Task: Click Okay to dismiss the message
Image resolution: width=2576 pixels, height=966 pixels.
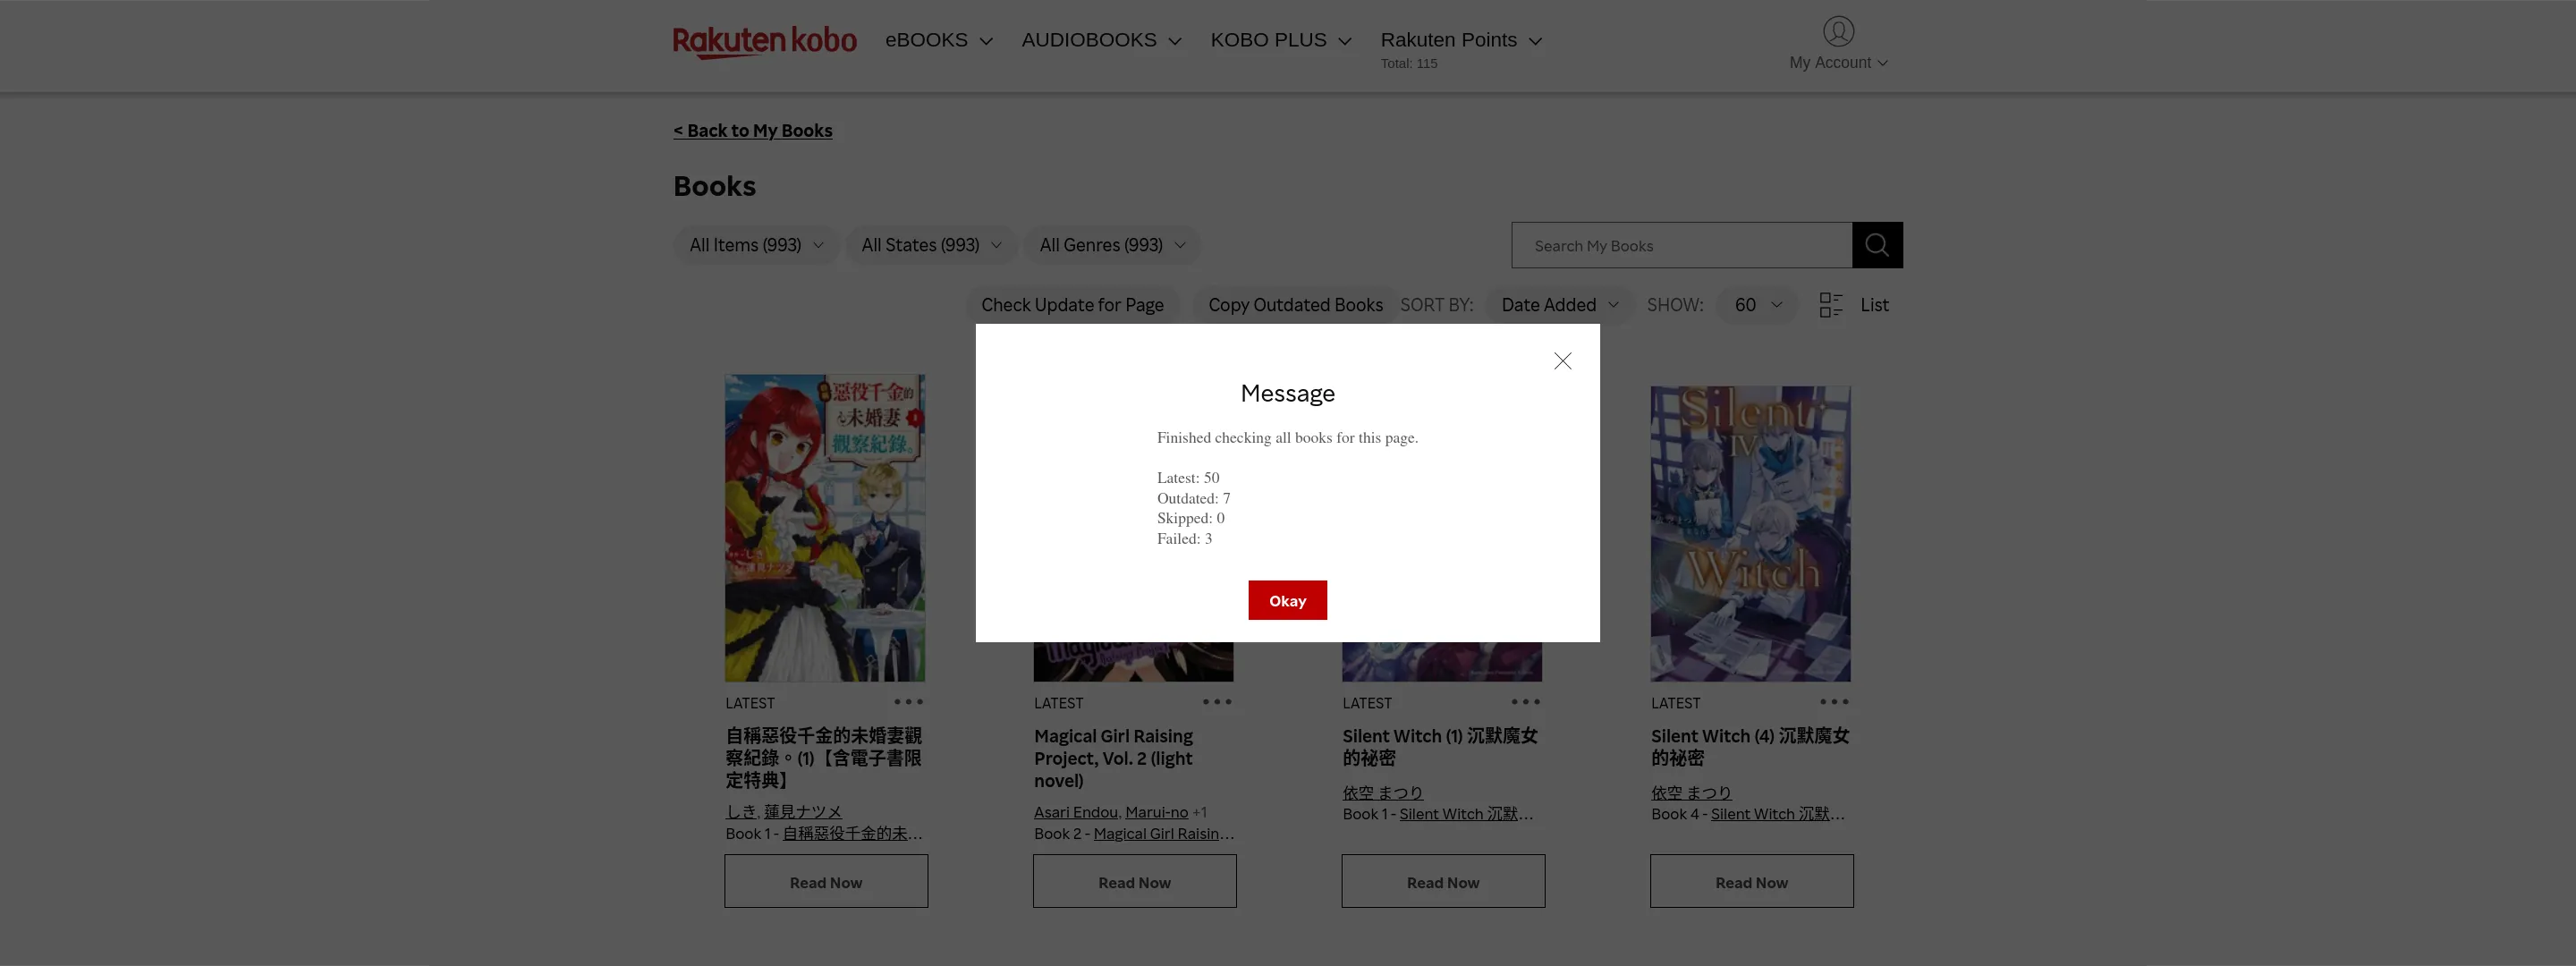Action: tap(1287, 600)
